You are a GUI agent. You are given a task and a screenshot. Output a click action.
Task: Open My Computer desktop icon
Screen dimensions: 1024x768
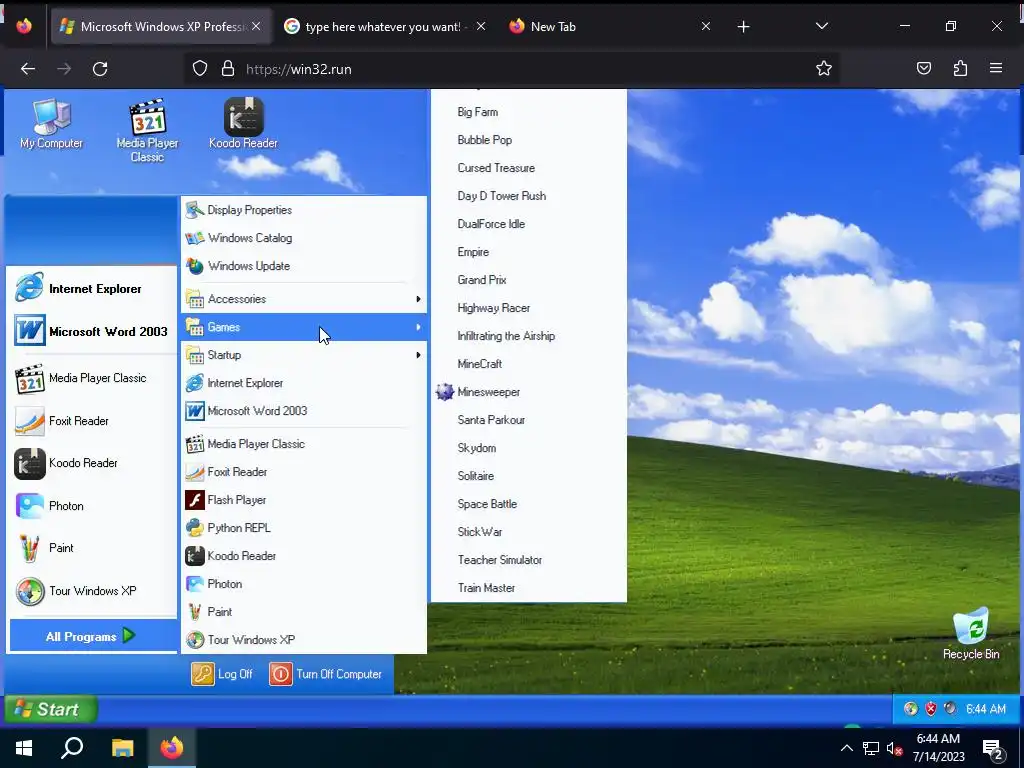[x=51, y=124]
